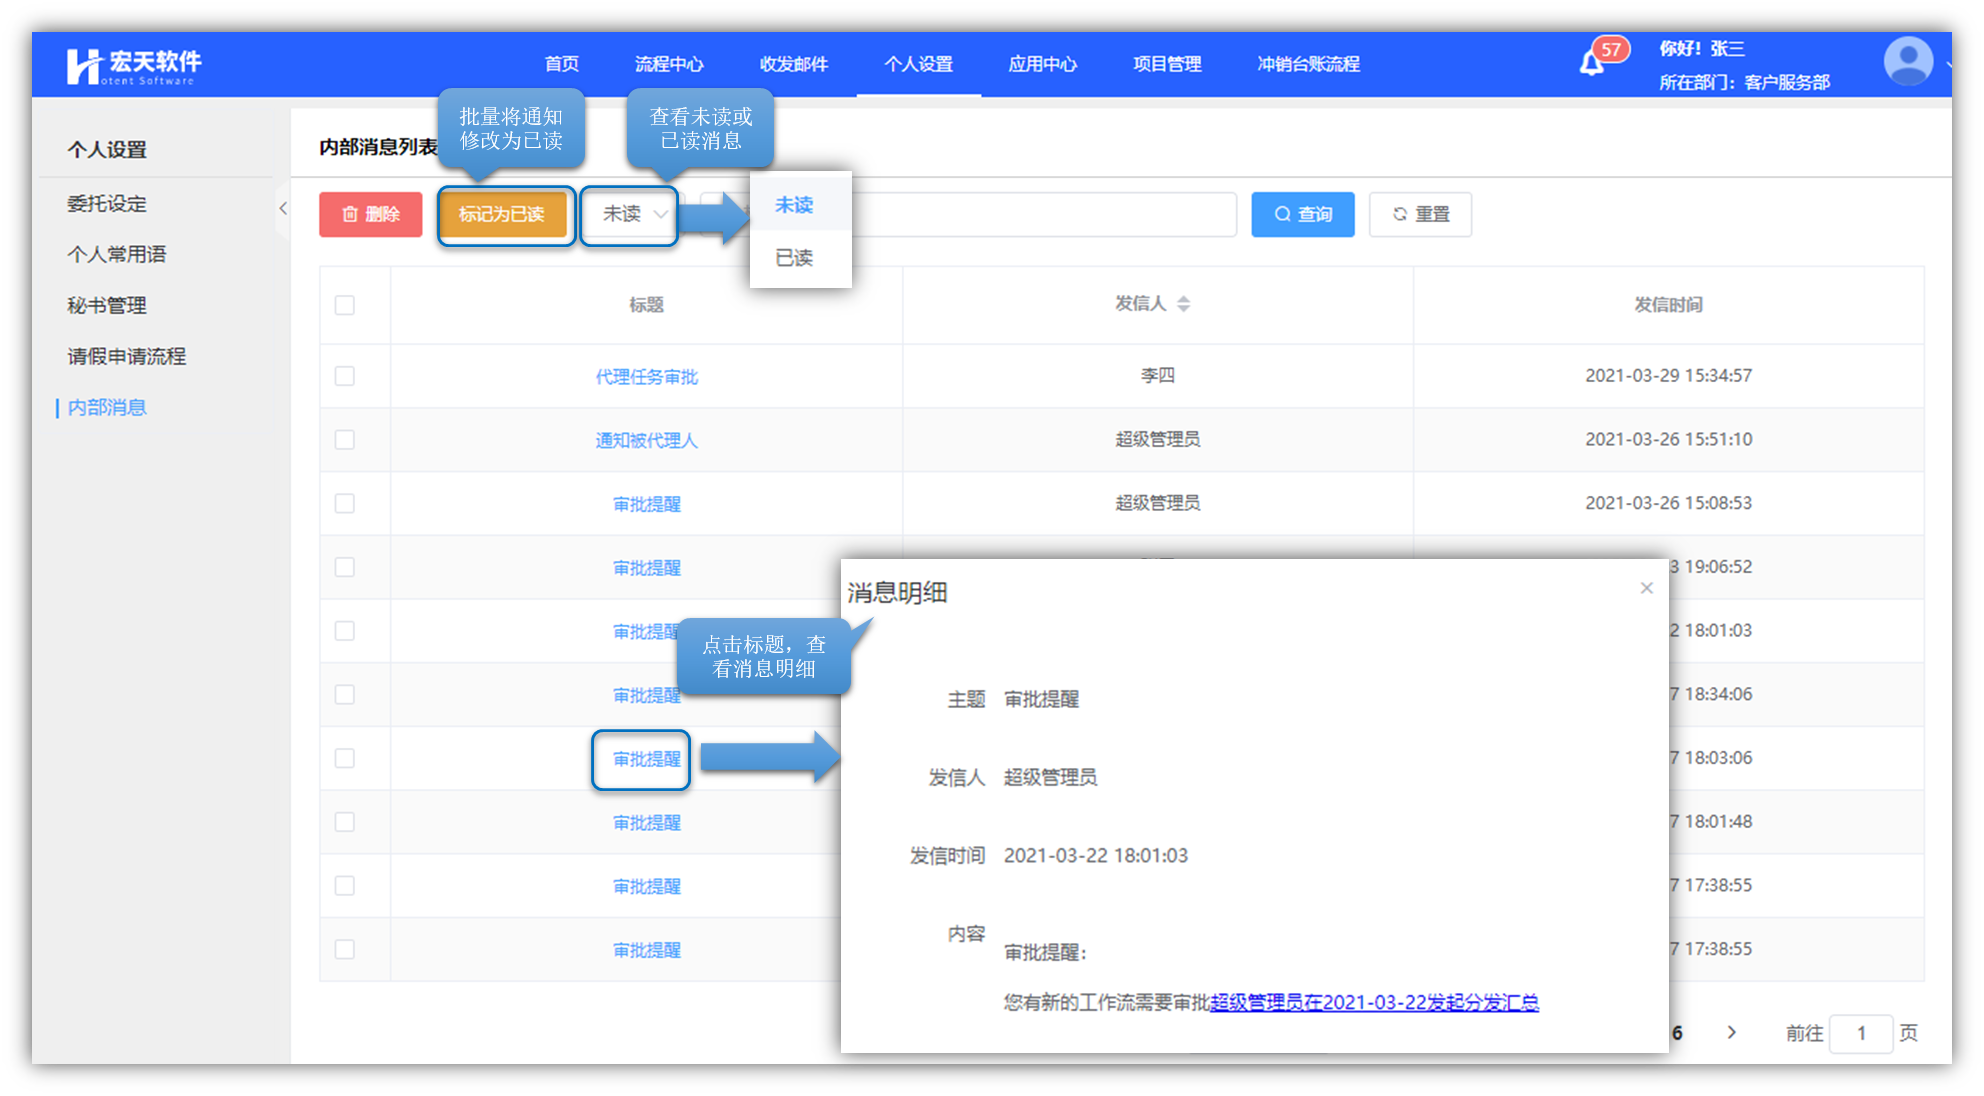Click the page number jump input
1984x1096 pixels.
click(1860, 1033)
